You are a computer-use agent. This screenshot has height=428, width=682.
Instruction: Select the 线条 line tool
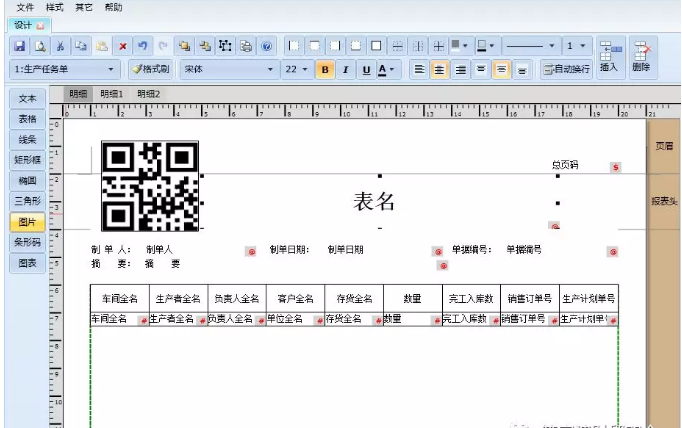(27, 140)
